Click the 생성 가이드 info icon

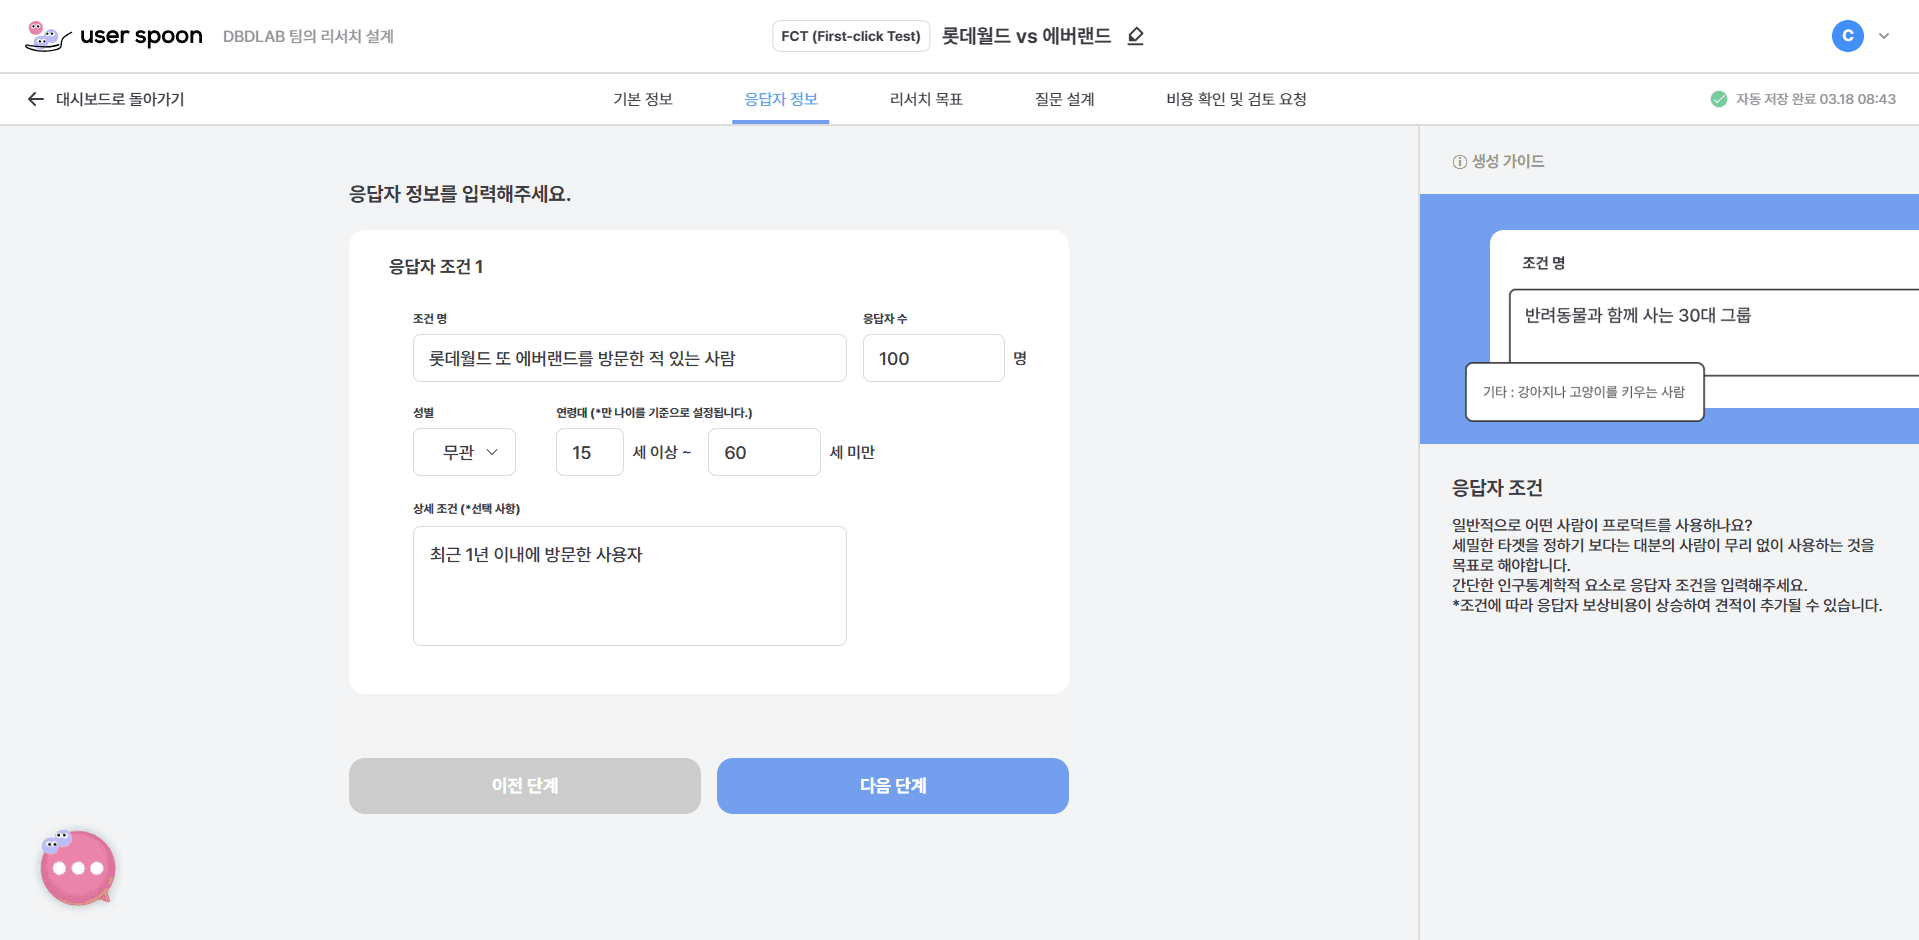1460,162
